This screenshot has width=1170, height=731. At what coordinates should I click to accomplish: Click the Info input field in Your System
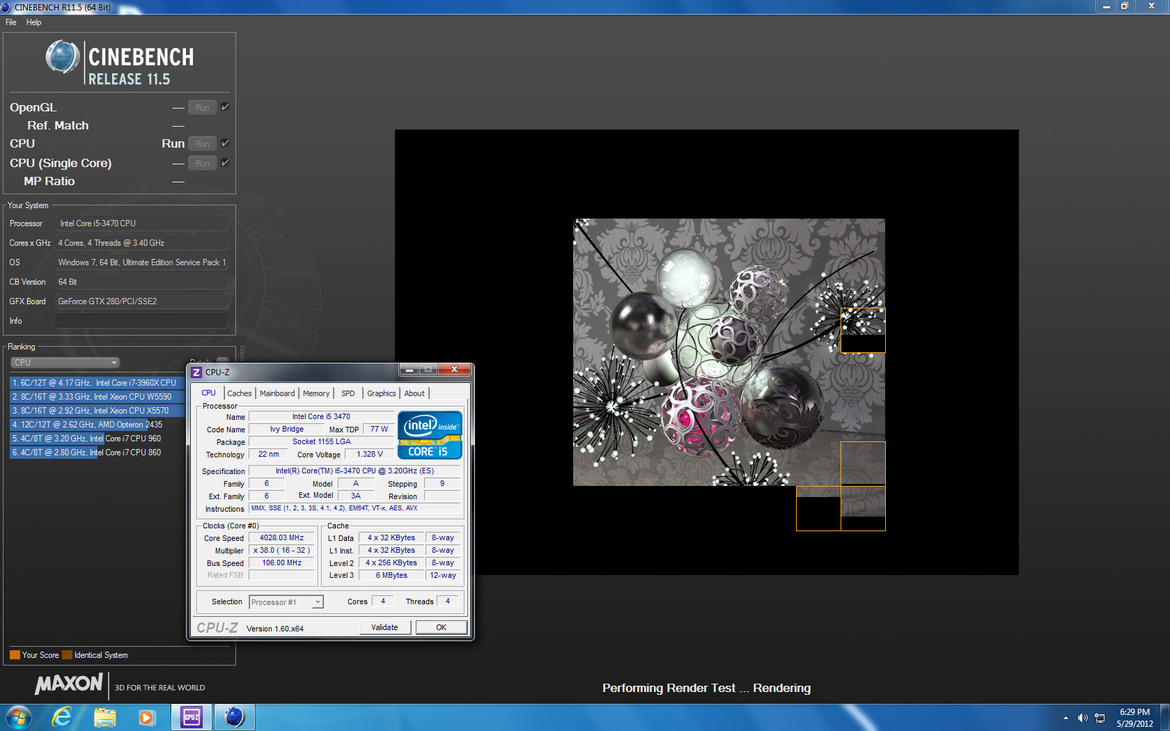141,321
